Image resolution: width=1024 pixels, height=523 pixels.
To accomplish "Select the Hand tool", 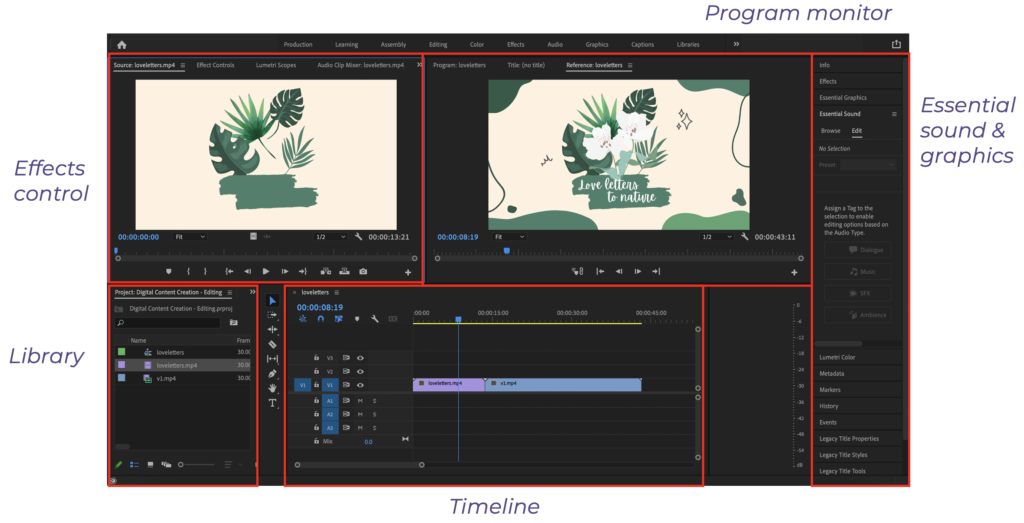I will pos(273,388).
